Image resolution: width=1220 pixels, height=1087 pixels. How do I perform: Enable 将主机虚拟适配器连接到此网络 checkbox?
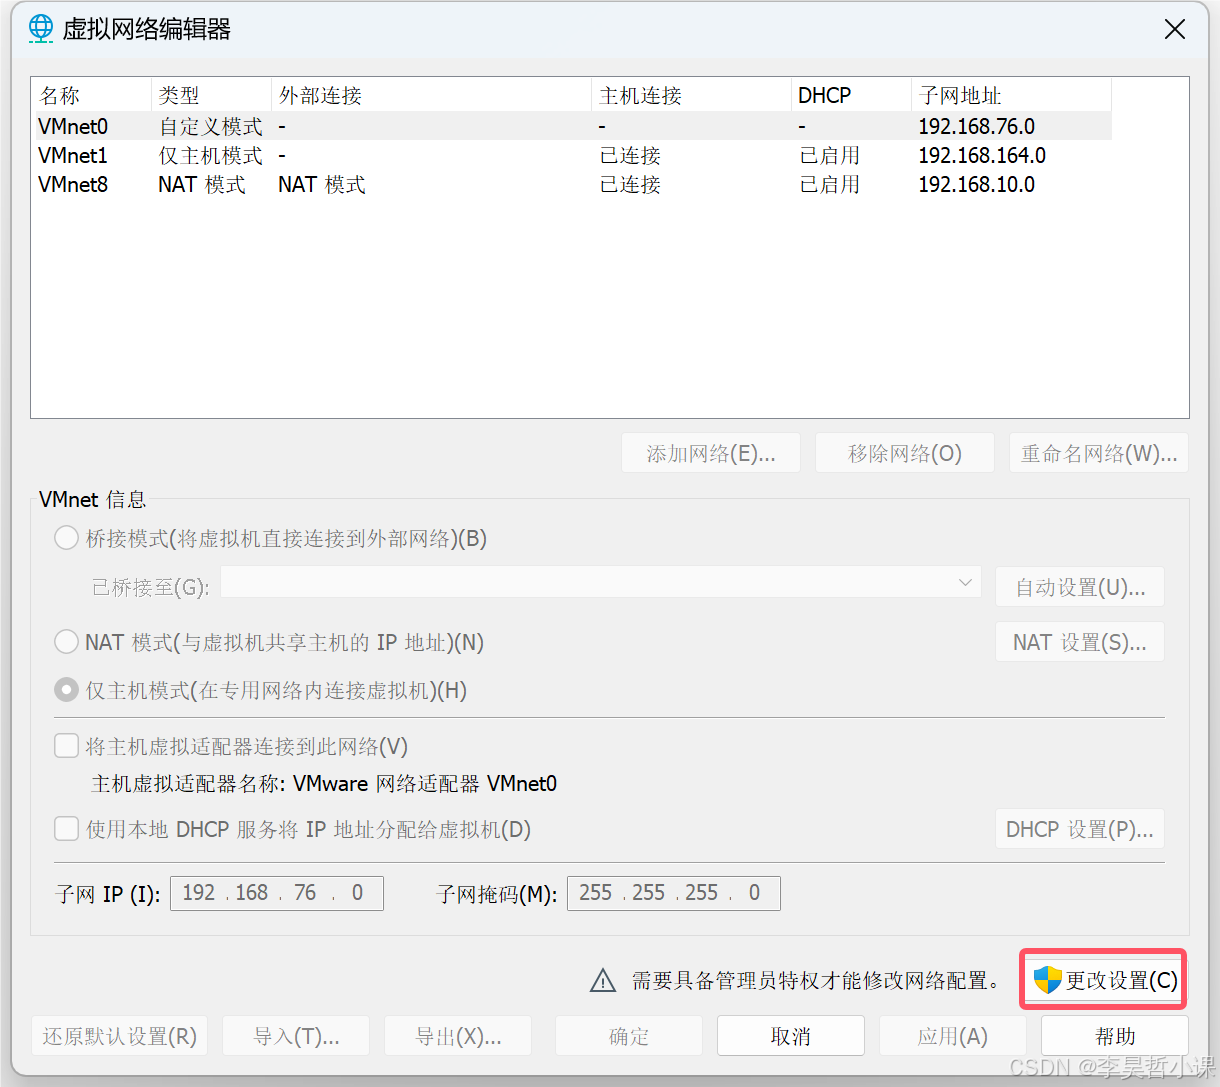[x=65, y=745]
